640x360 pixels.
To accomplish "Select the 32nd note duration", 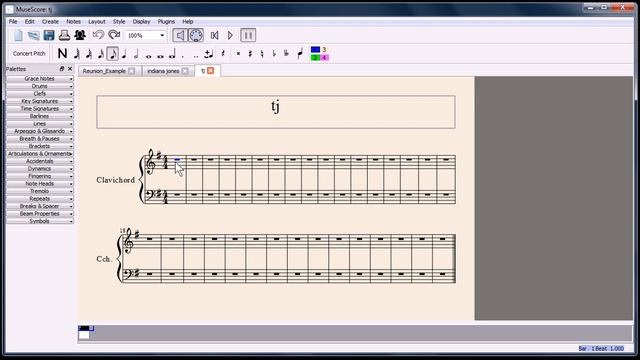I will [x=89, y=53].
